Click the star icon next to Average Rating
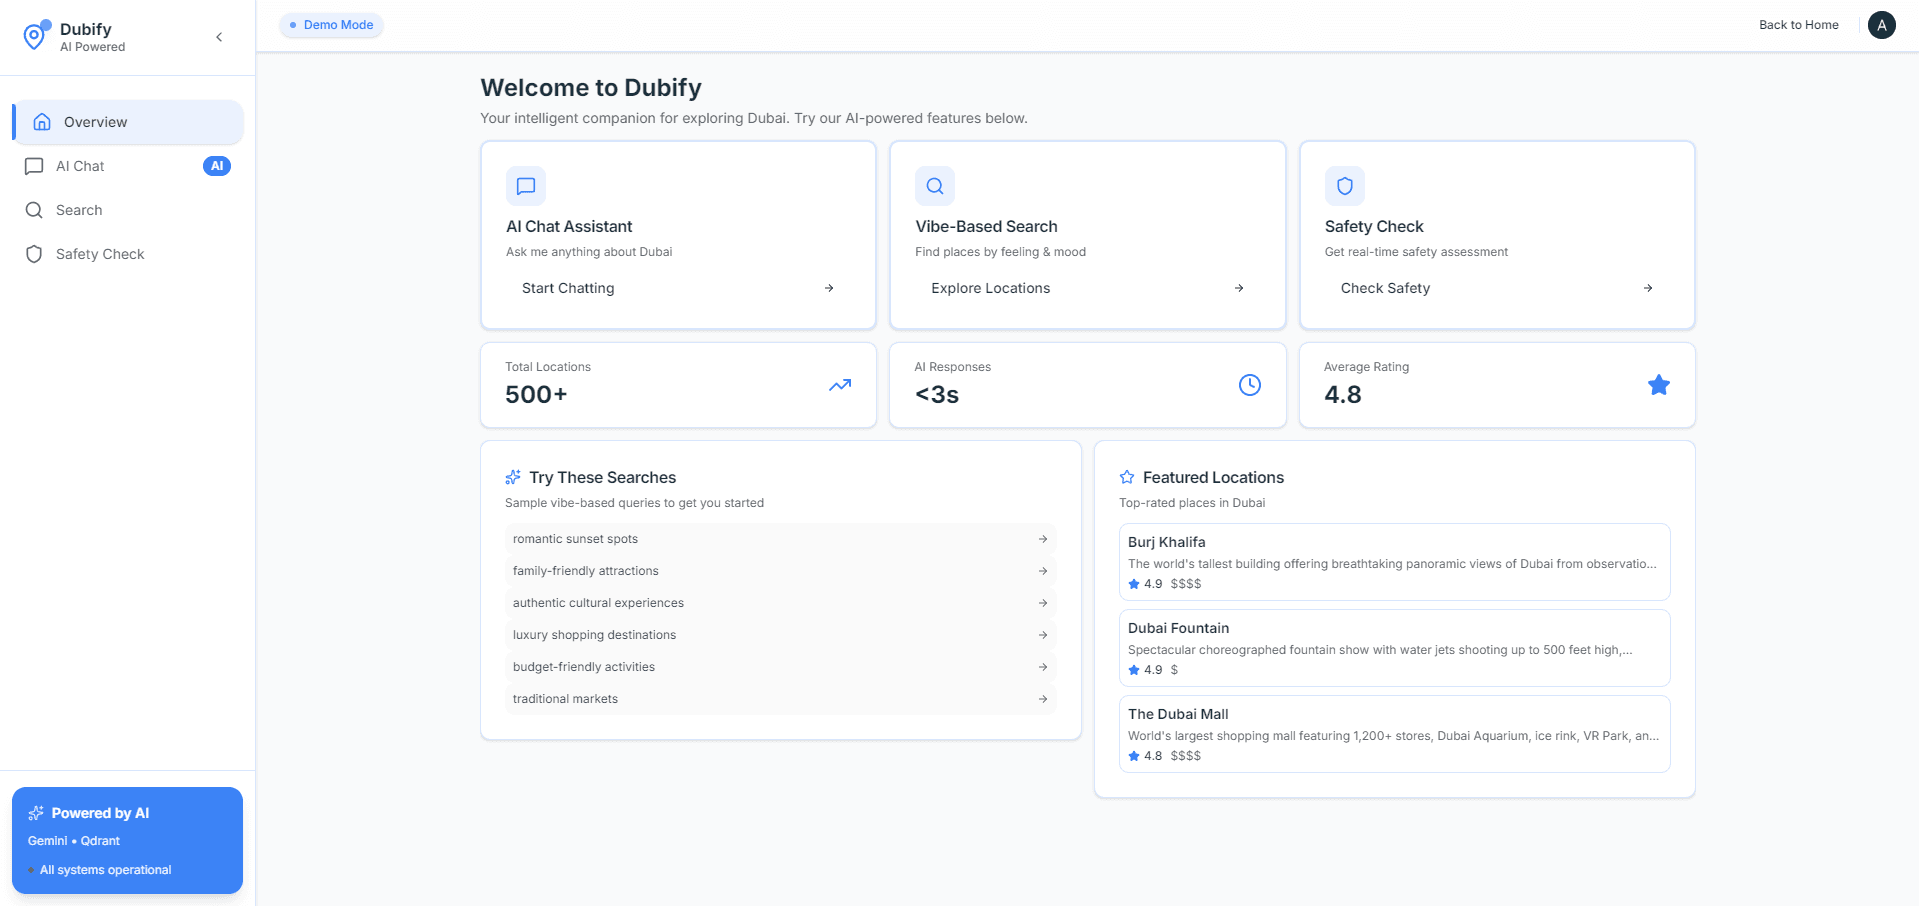Screen dimensions: 1919x906 coord(1658,385)
